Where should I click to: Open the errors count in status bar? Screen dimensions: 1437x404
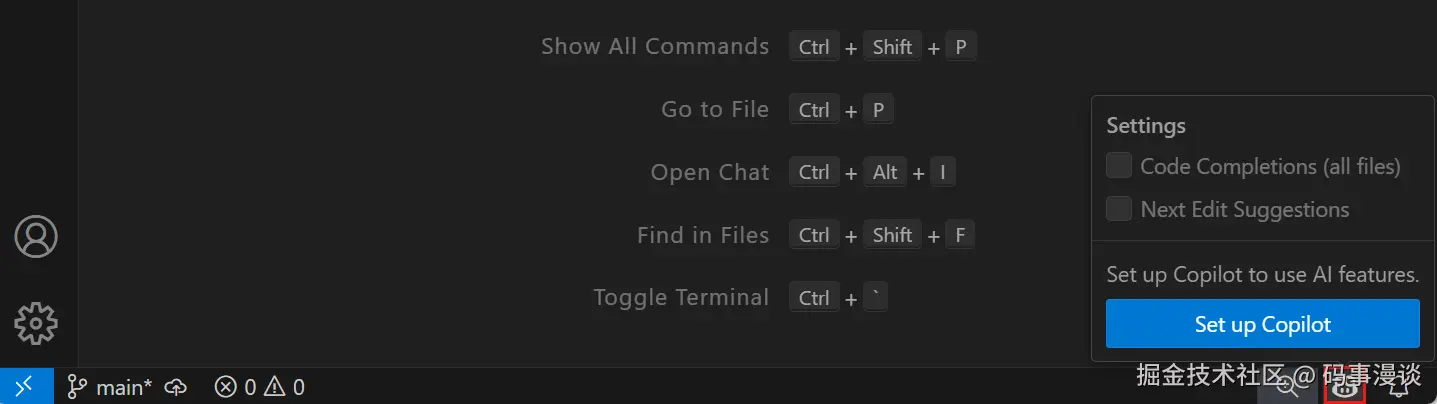coord(236,387)
